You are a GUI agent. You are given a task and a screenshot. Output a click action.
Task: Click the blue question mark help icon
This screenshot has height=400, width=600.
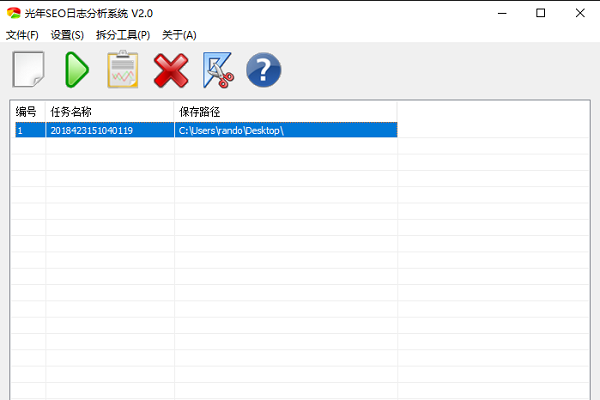pyautogui.click(x=263, y=69)
